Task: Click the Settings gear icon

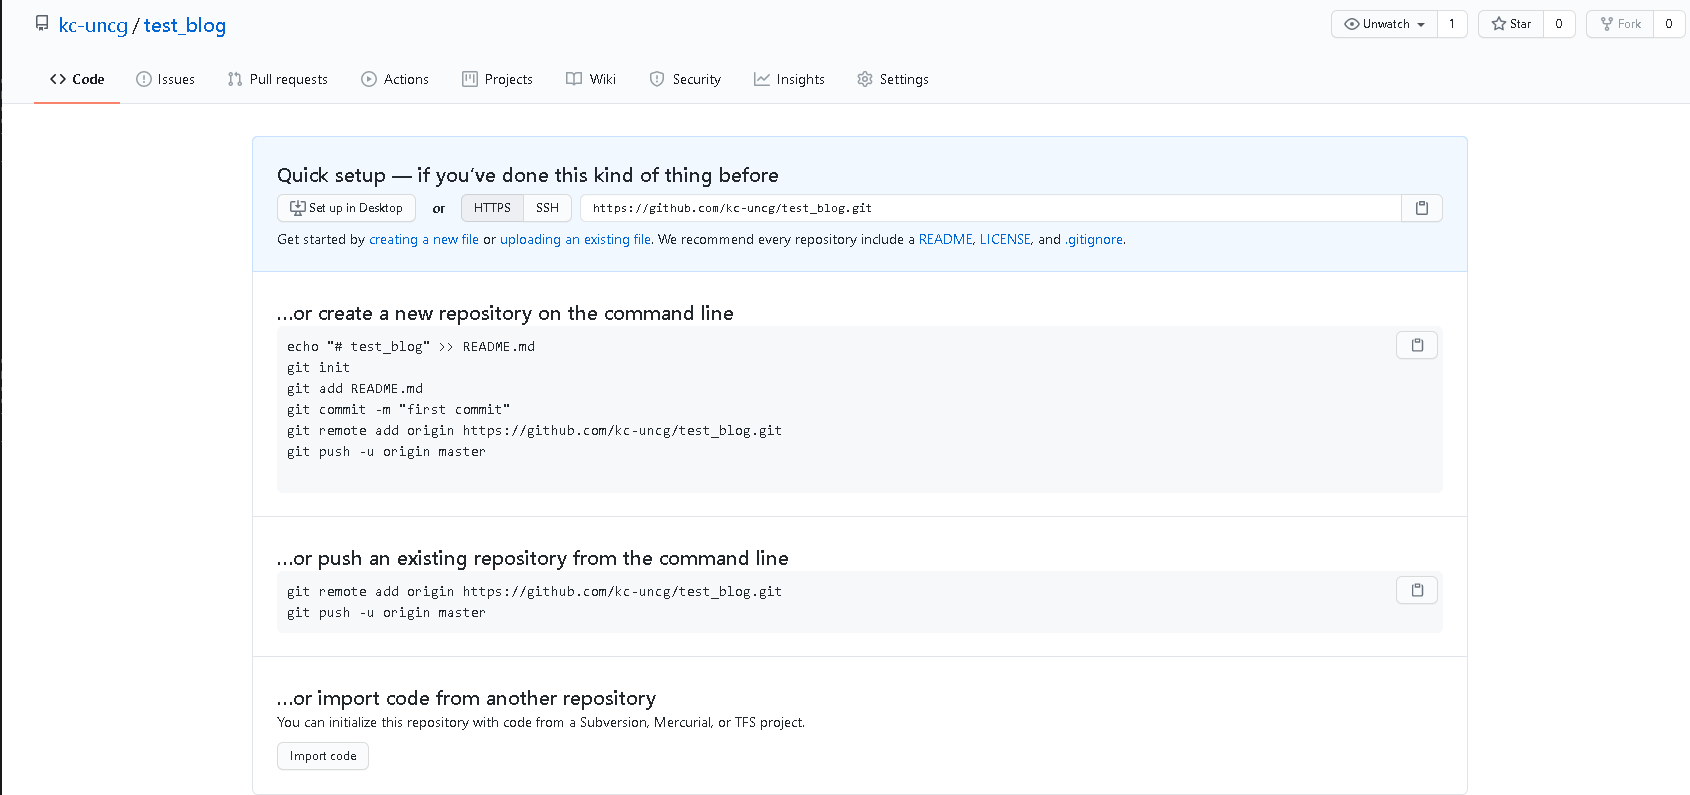Action: [x=865, y=79]
